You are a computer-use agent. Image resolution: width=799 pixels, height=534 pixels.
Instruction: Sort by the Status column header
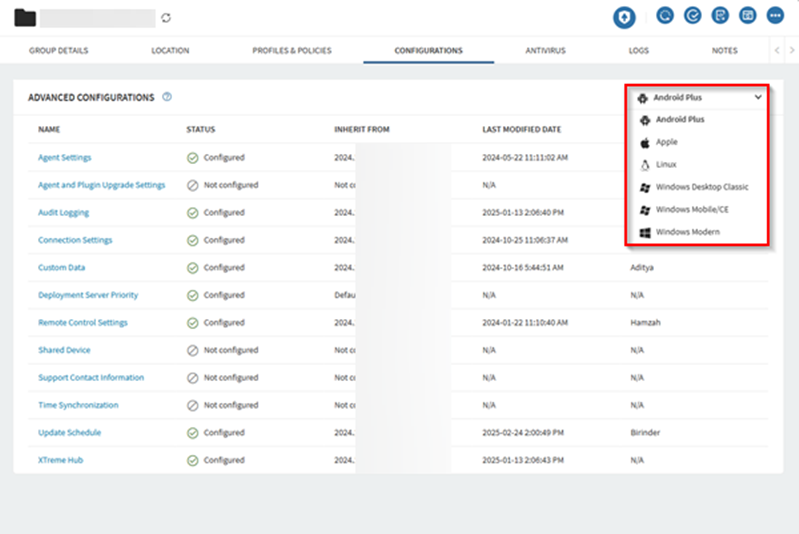pyautogui.click(x=200, y=130)
